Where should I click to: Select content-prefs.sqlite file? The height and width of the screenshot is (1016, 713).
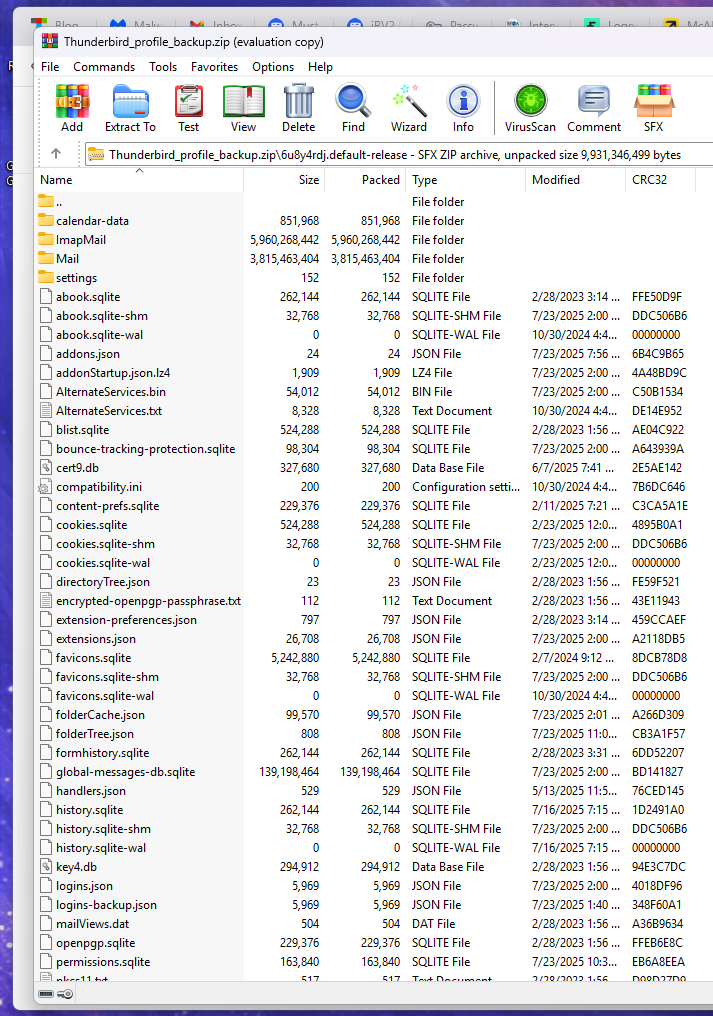[x=99, y=505]
